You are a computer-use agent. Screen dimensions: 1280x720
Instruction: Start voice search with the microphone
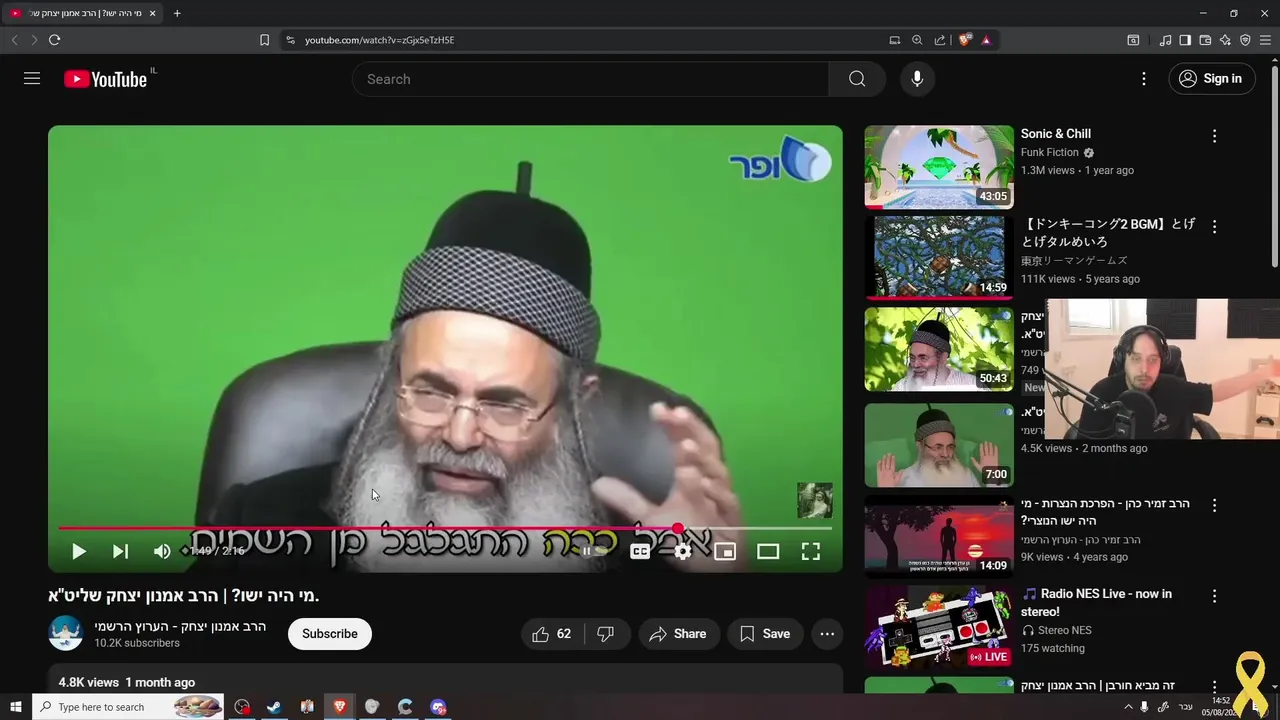[917, 79]
